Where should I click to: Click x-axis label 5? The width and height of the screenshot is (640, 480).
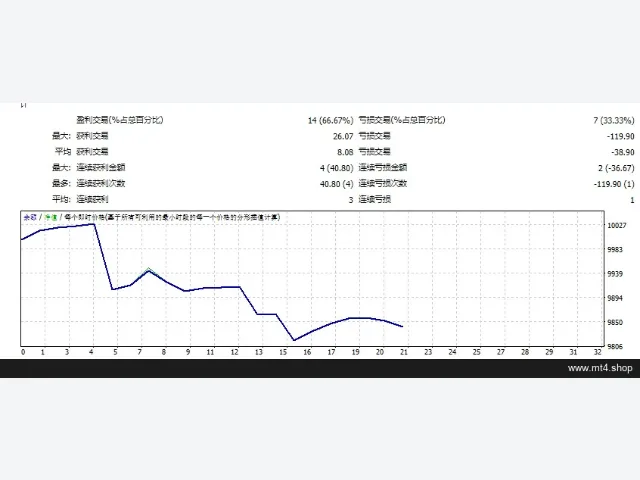[x=116, y=352]
